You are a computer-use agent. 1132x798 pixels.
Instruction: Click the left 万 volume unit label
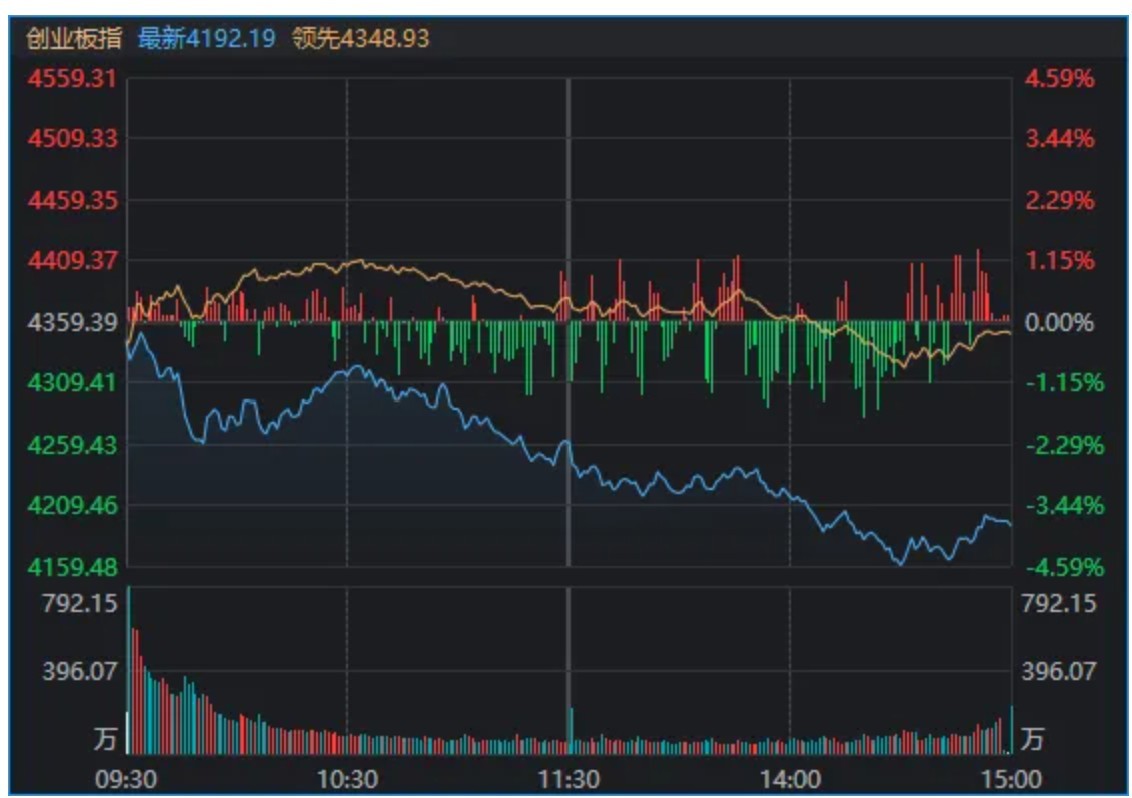click(105, 739)
